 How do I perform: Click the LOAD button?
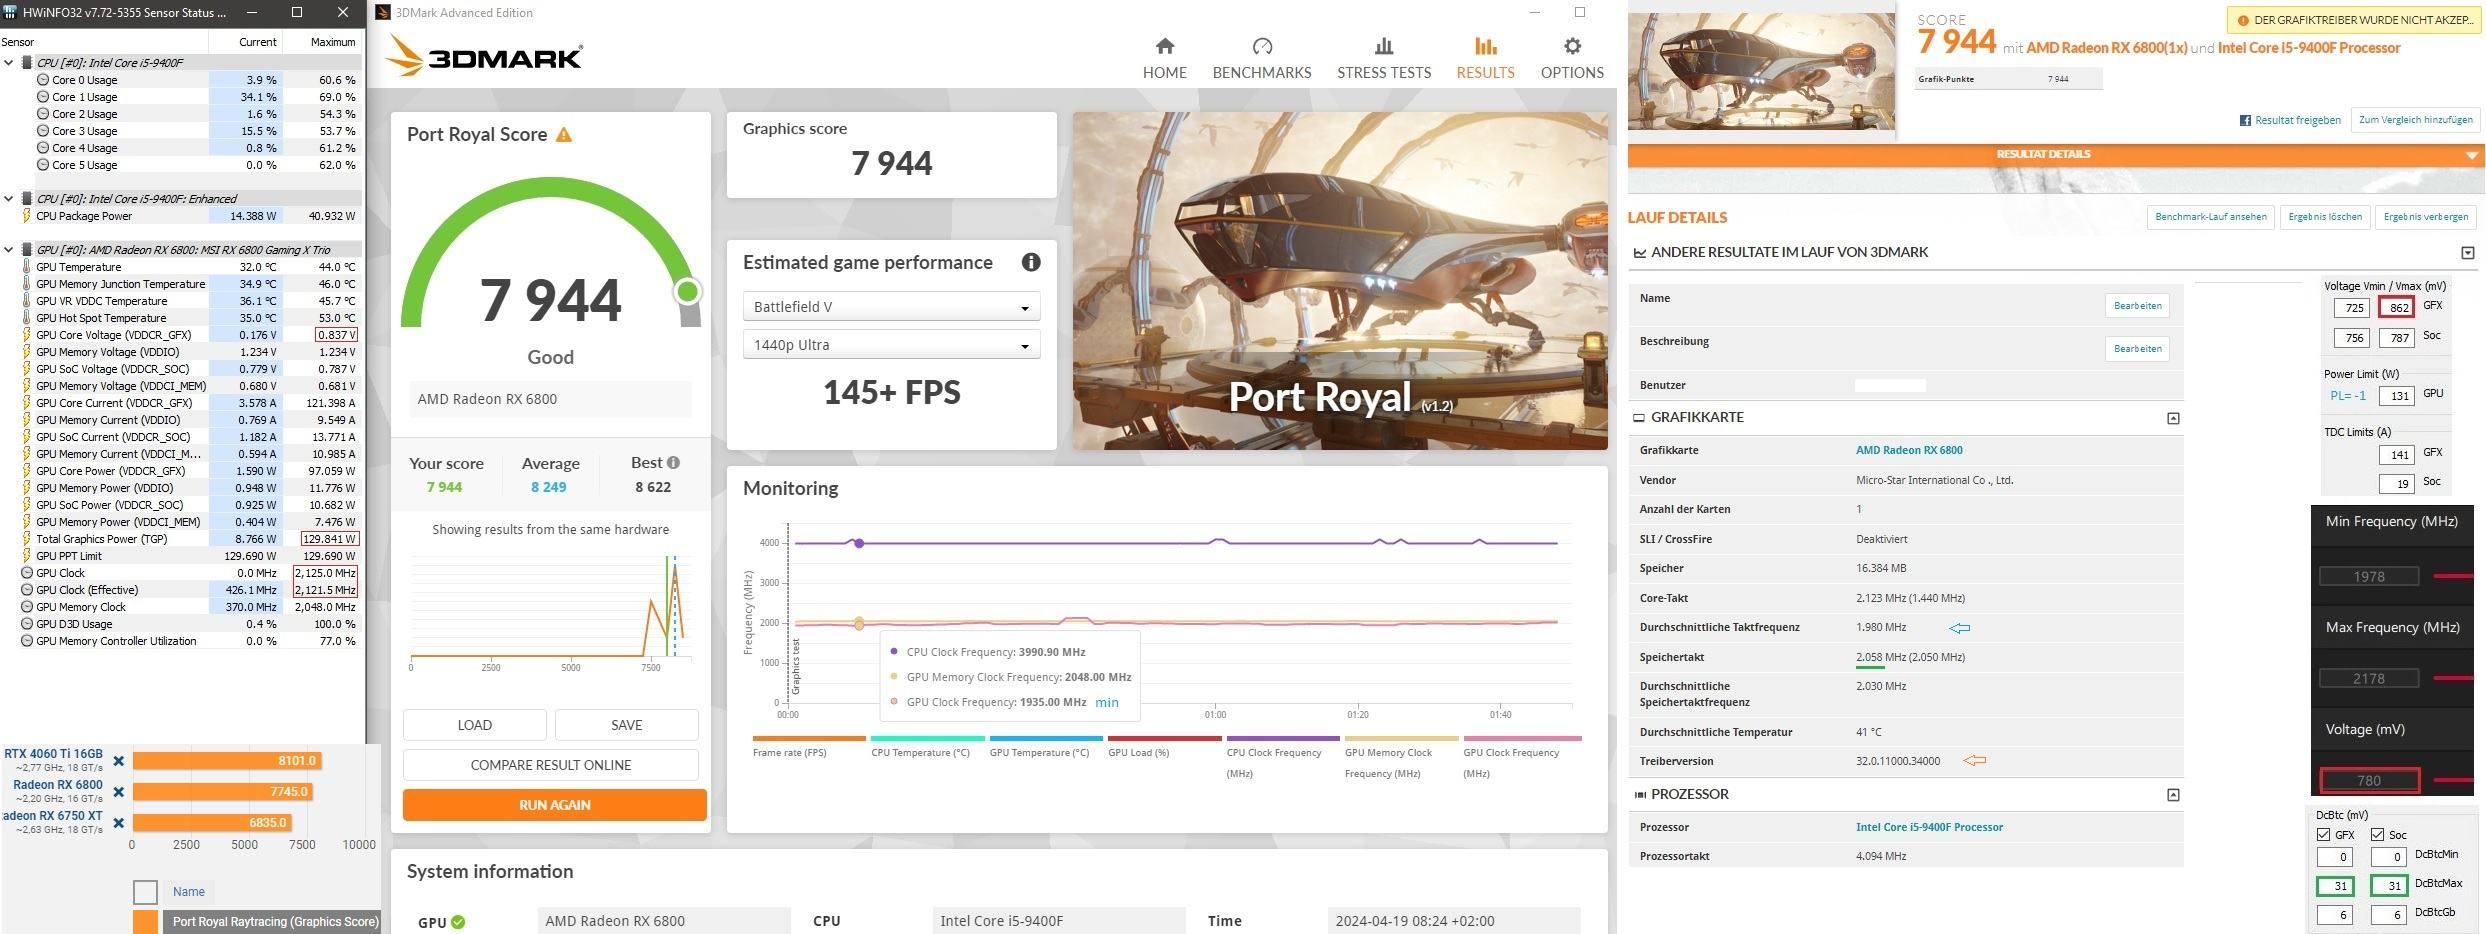coord(474,725)
